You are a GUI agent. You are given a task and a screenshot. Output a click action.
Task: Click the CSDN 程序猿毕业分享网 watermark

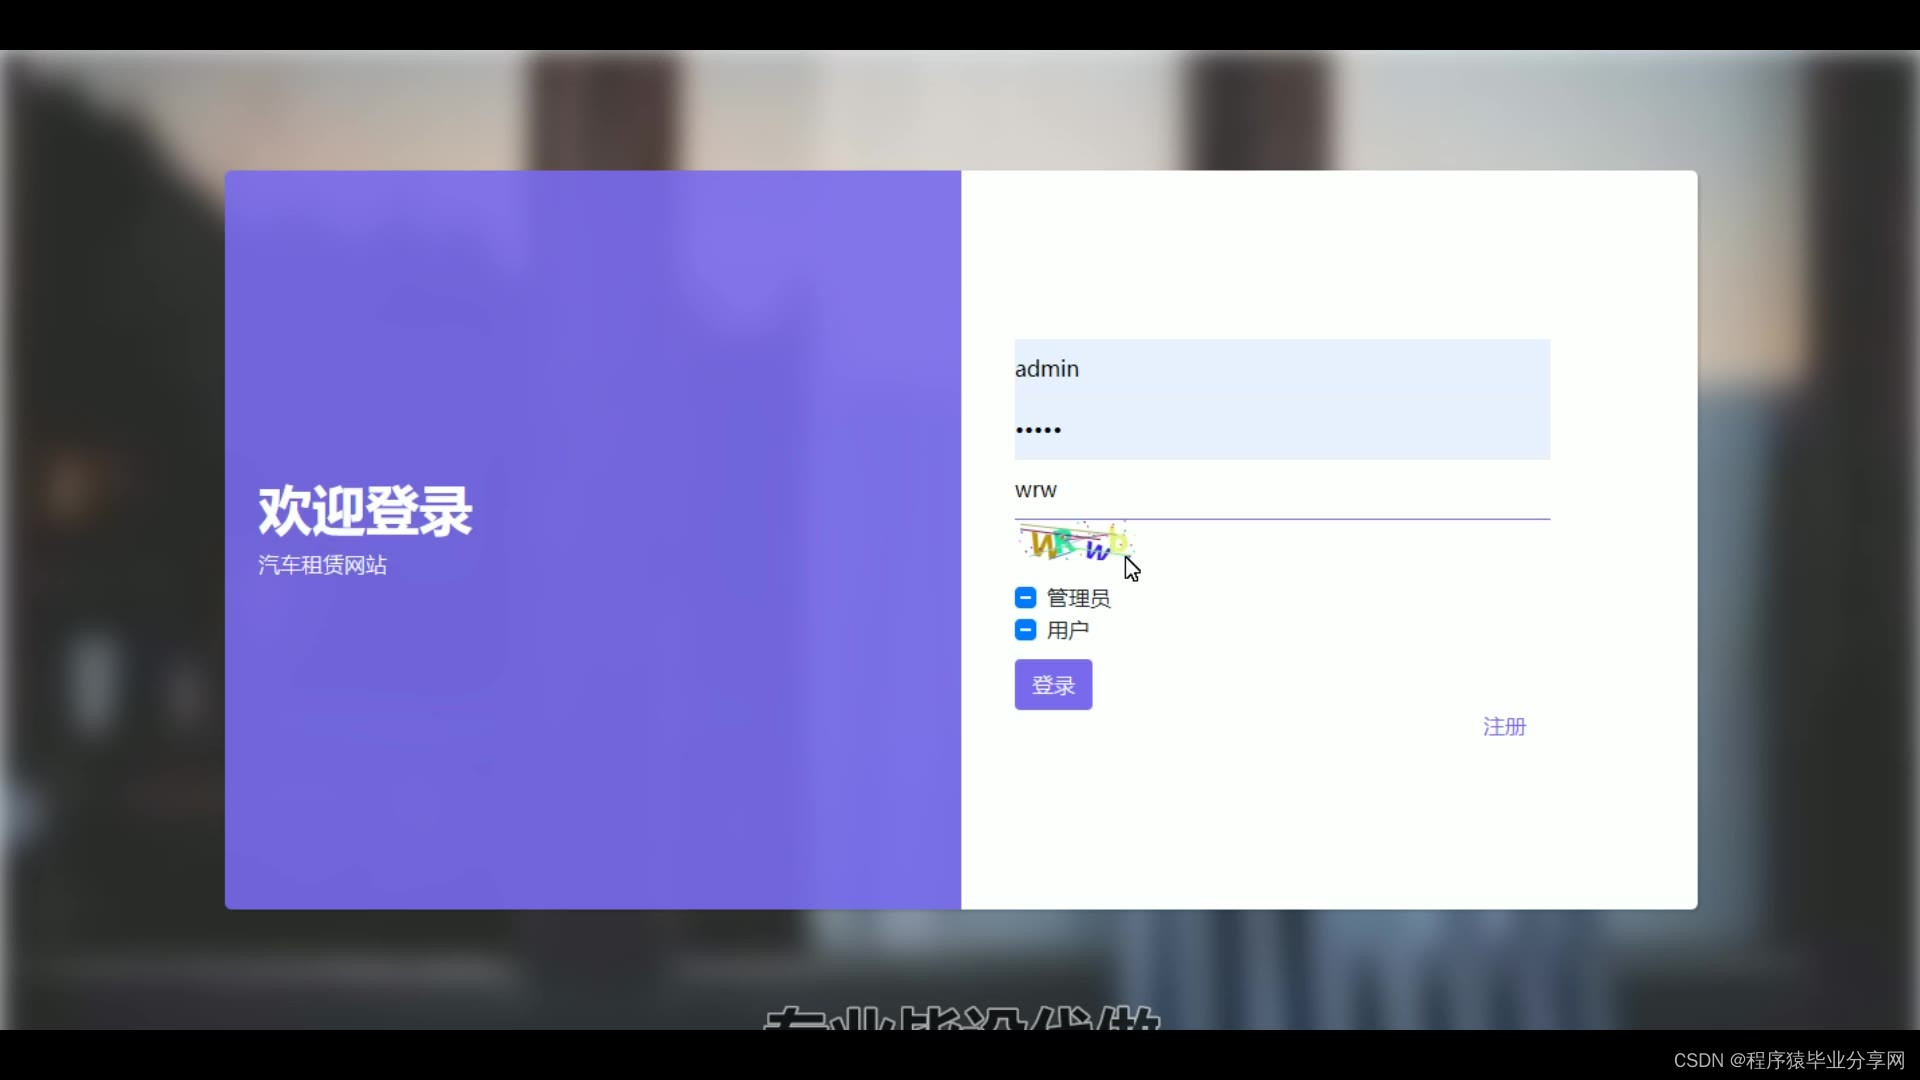pos(1788,1060)
